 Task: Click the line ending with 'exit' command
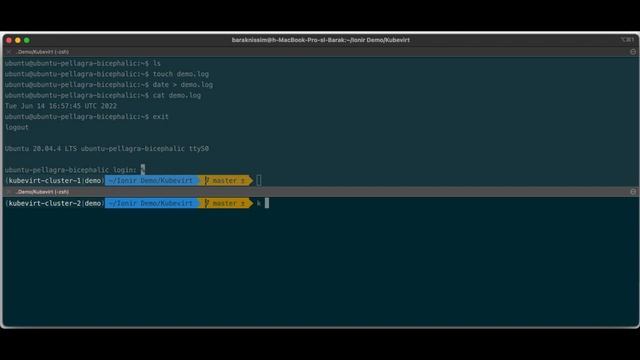[87, 116]
